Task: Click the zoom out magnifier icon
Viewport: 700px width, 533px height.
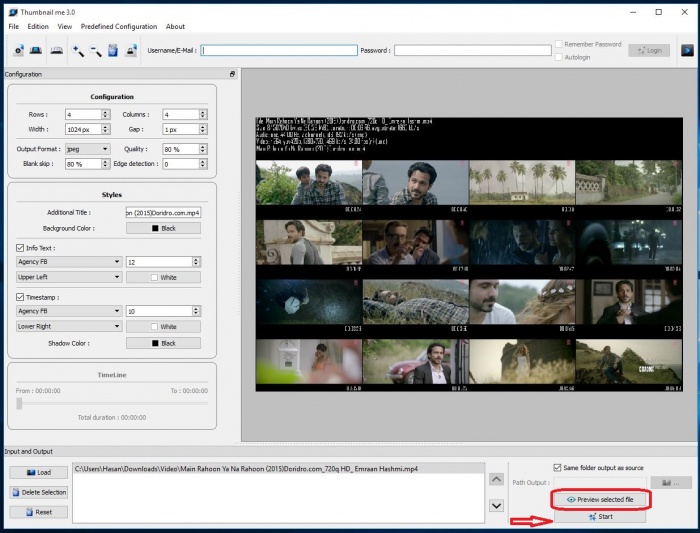Action: point(95,50)
